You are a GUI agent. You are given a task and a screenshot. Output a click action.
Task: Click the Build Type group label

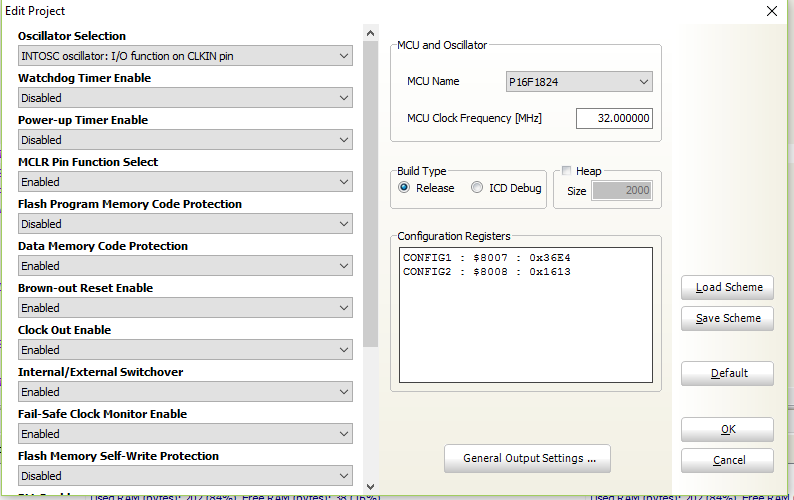[422, 171]
